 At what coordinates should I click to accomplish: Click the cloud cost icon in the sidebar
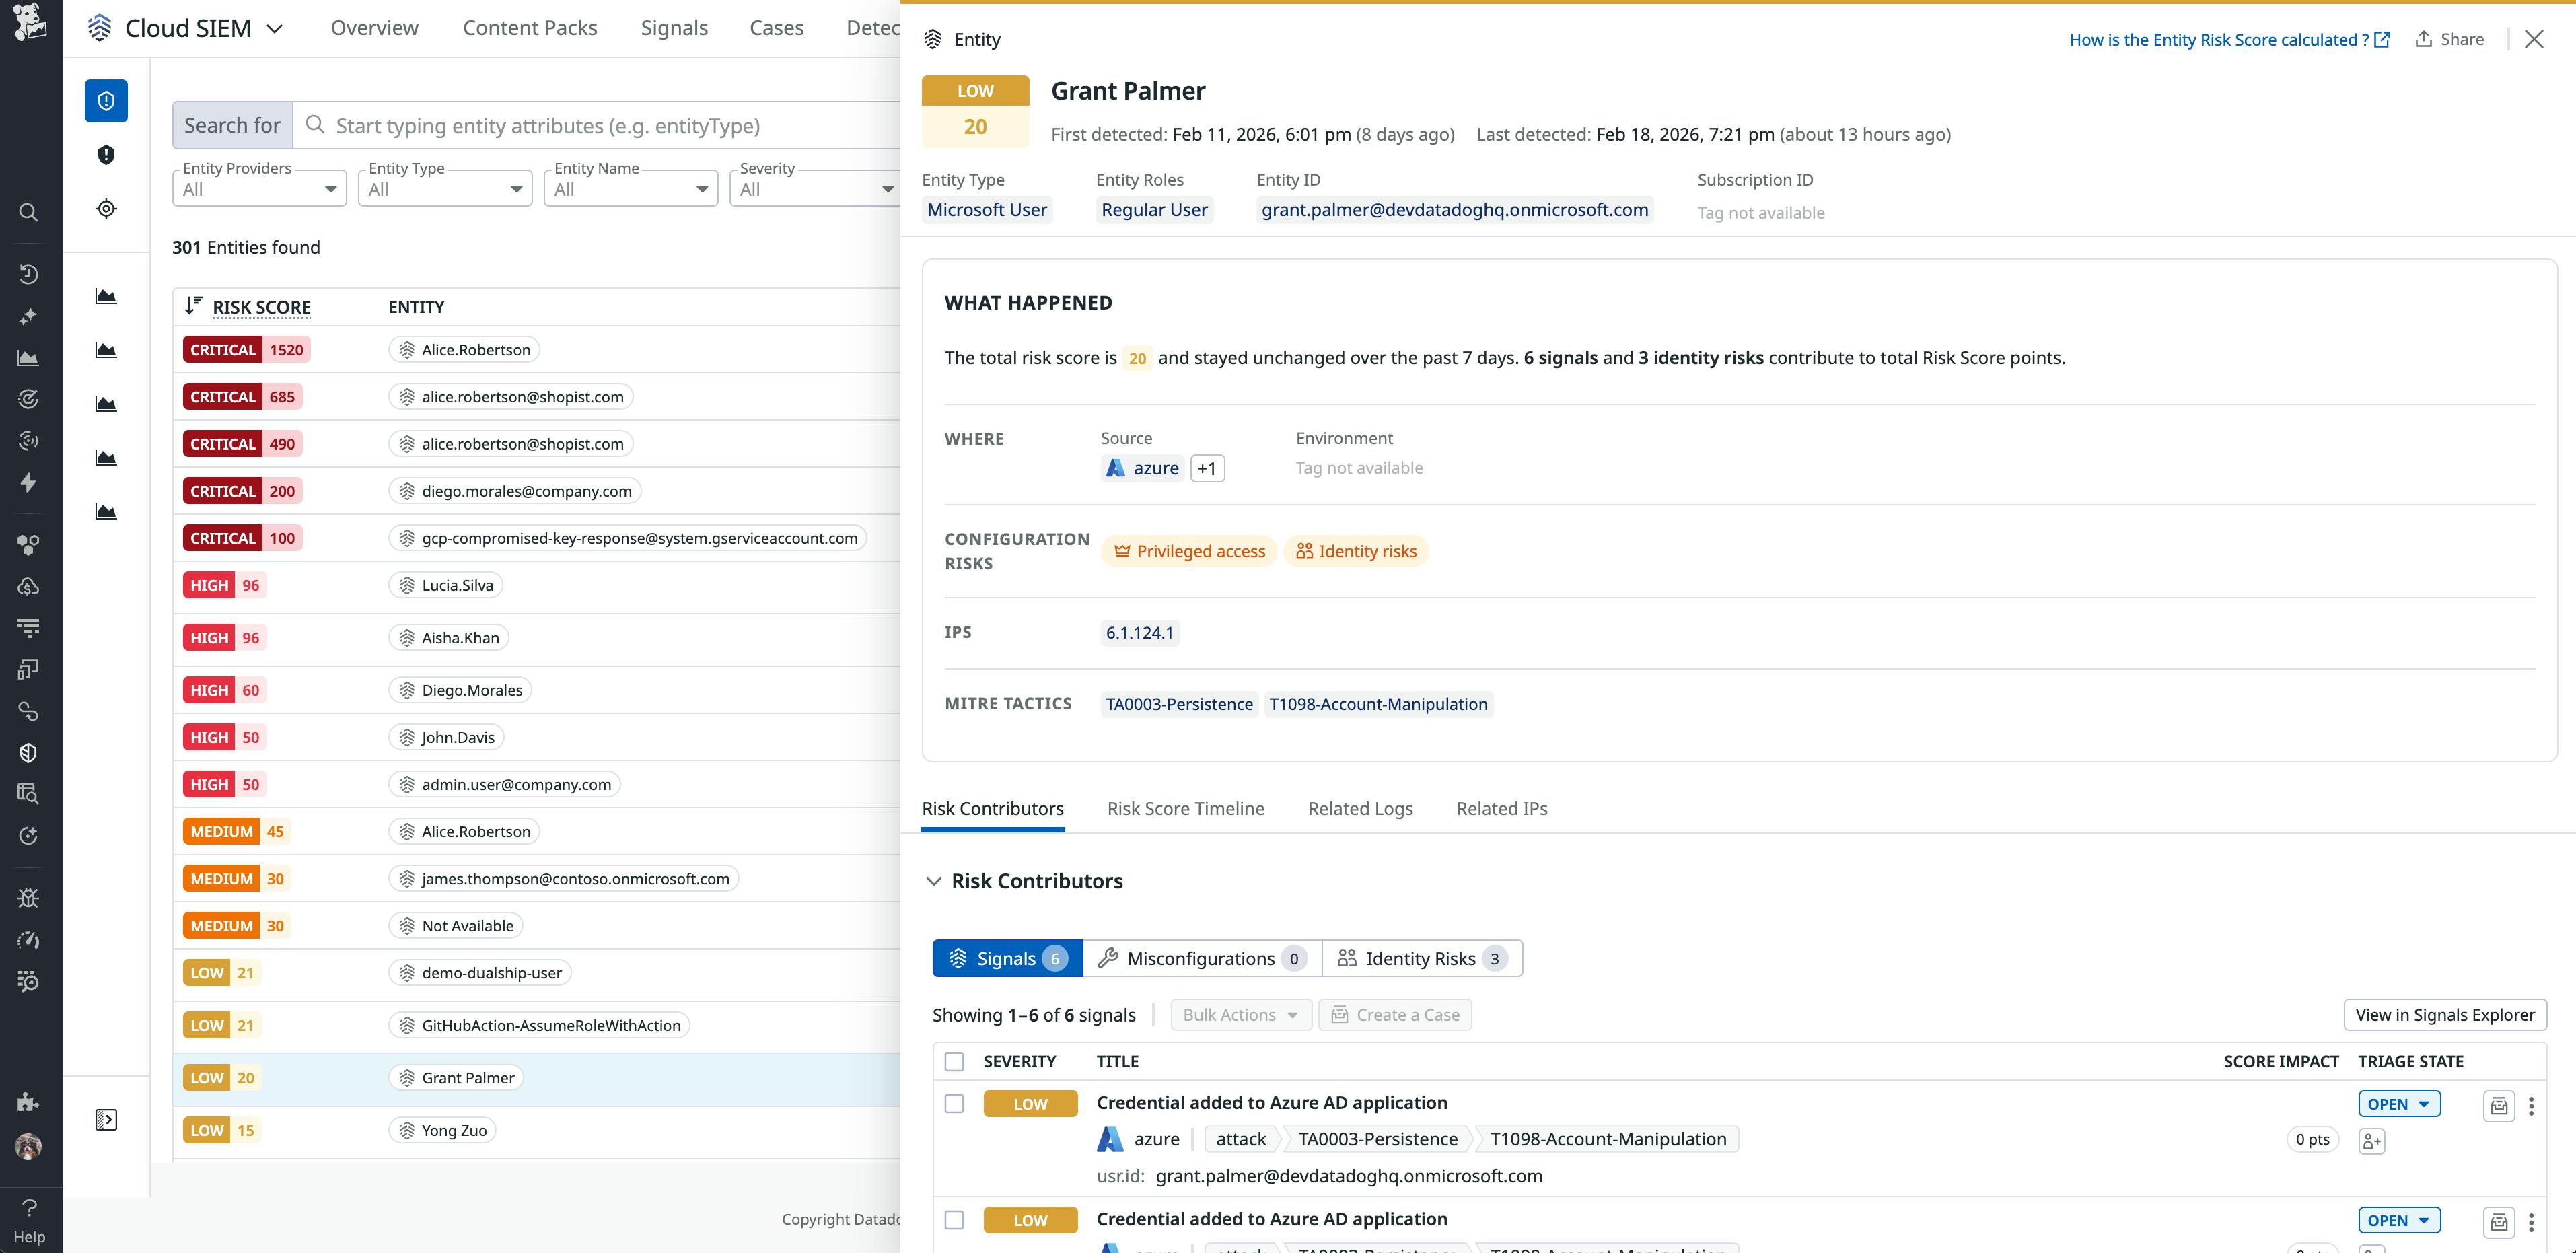click(x=28, y=587)
